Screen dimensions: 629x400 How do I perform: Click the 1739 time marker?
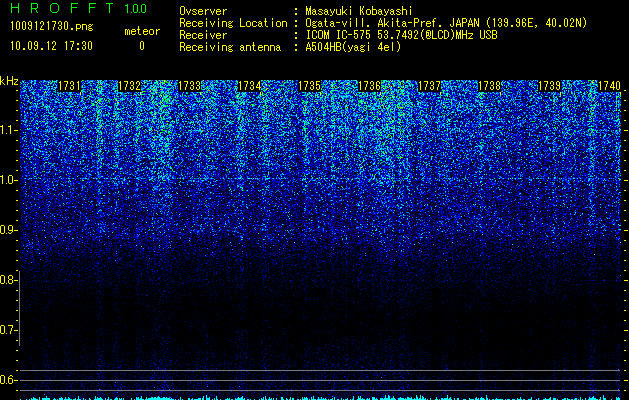tap(549, 86)
